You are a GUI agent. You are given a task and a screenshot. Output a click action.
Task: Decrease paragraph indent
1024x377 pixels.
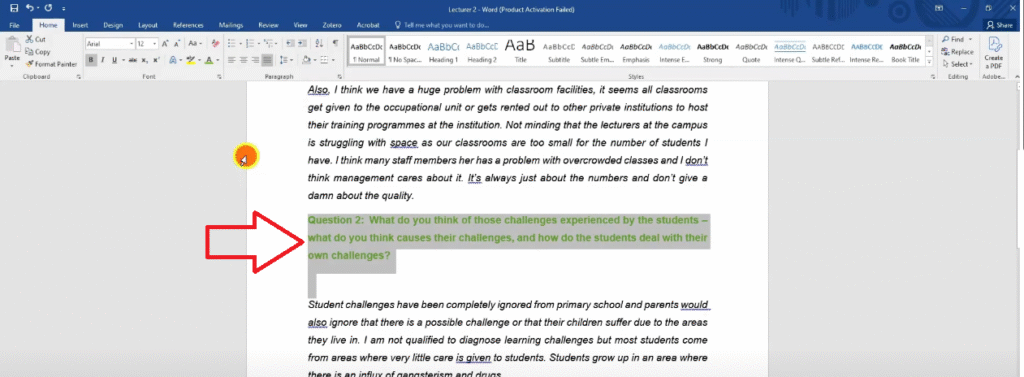290,43
